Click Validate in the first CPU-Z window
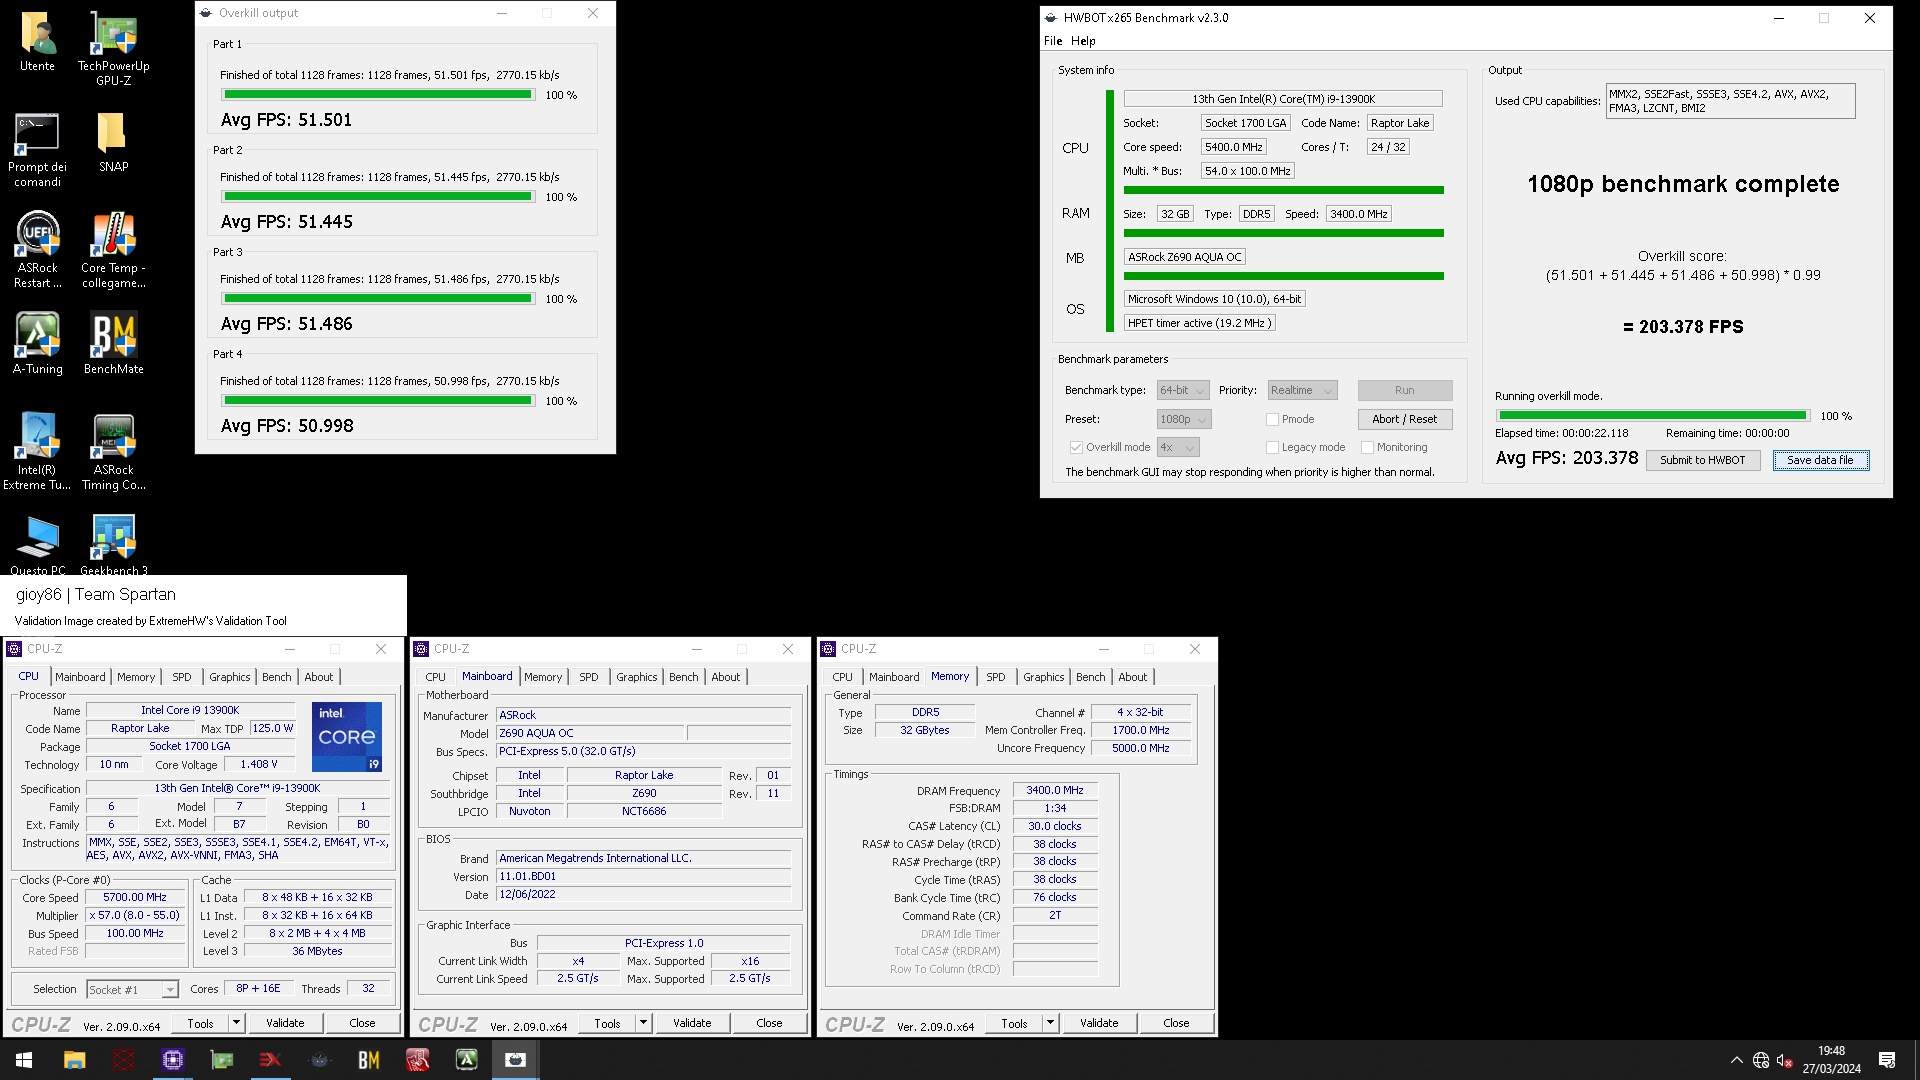This screenshot has width=1920, height=1080. (x=285, y=1023)
